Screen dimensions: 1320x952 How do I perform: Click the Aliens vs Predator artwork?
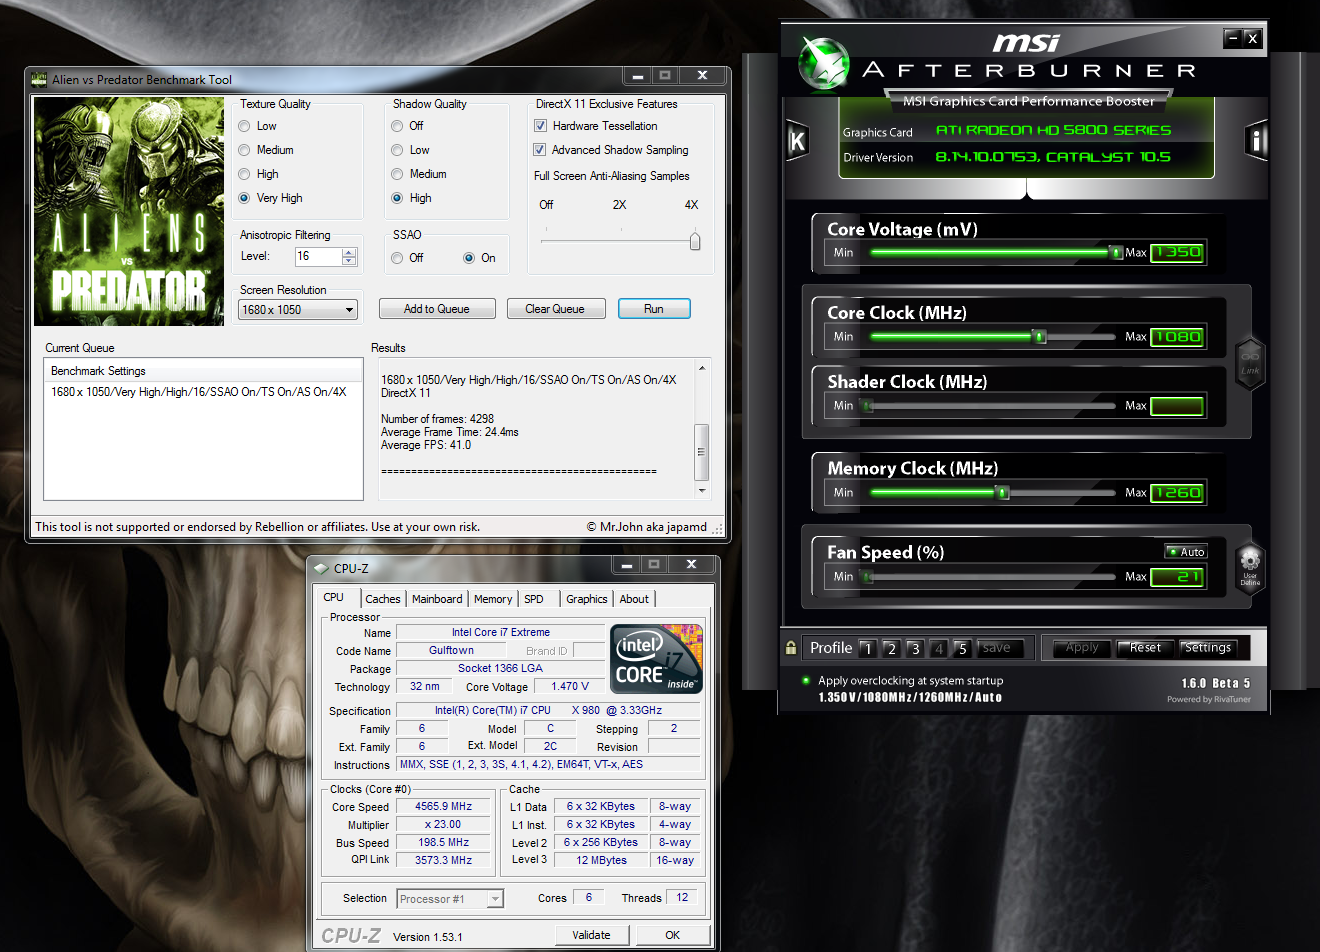click(129, 211)
